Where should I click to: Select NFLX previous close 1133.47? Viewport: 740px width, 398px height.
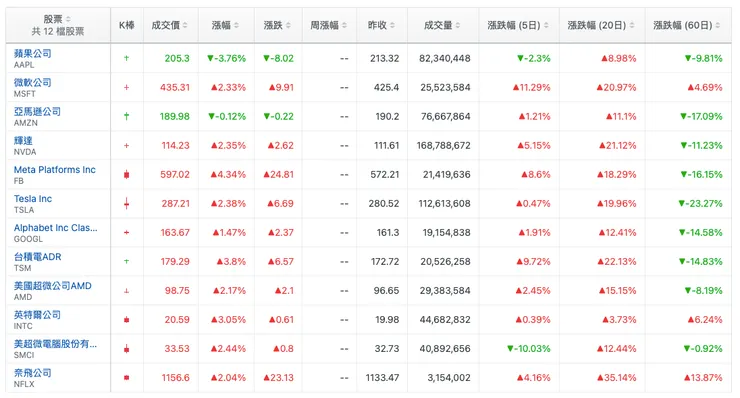(382, 378)
